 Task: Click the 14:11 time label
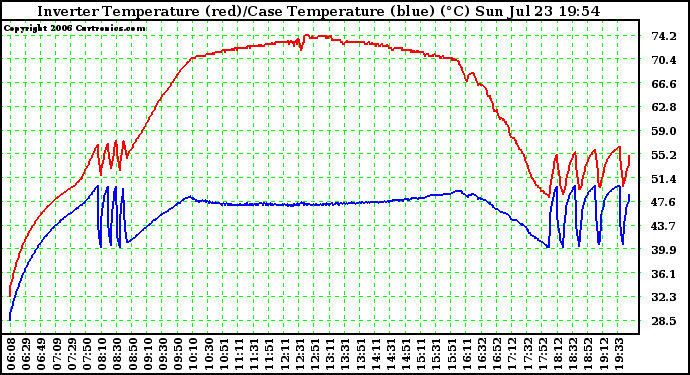[x=376, y=354]
